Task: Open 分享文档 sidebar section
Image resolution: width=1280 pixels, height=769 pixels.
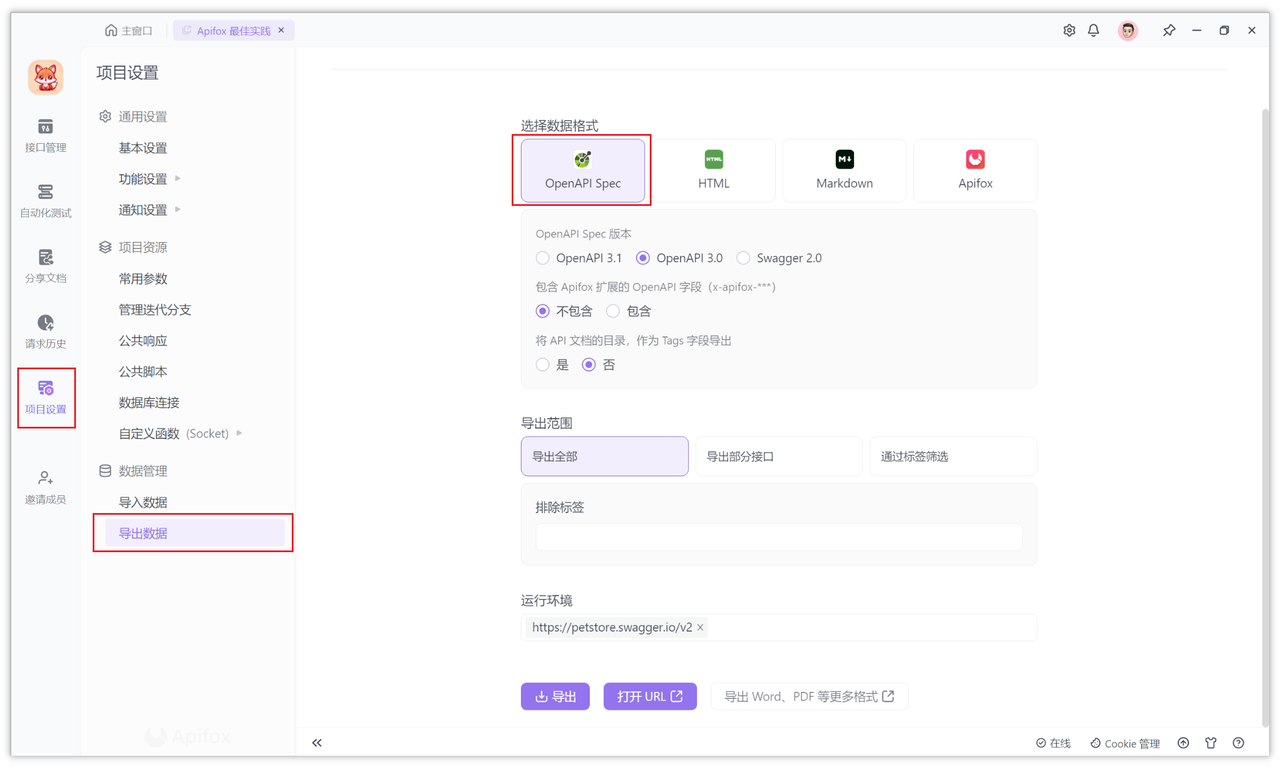Action: pos(45,267)
